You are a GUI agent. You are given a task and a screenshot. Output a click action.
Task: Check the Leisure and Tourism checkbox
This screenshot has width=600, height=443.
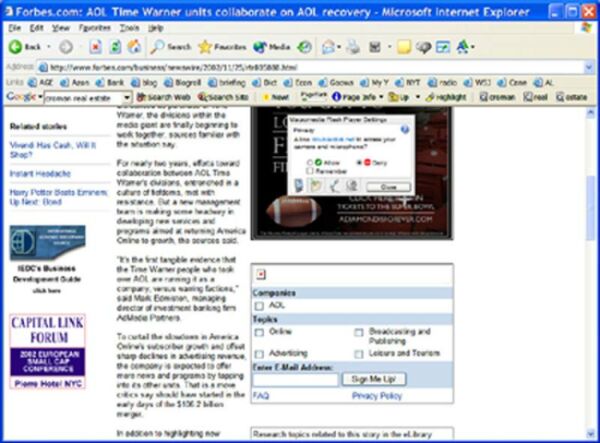click(x=359, y=354)
